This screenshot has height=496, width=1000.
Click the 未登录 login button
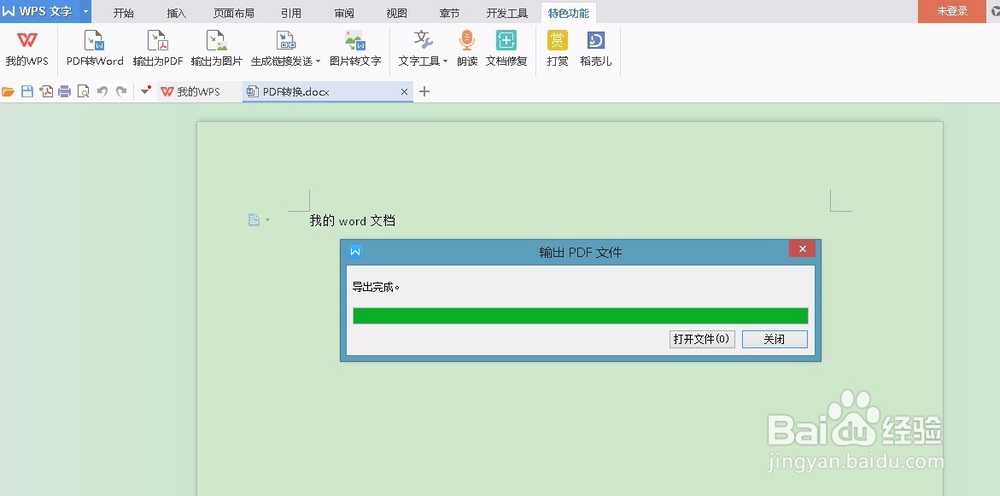952,11
